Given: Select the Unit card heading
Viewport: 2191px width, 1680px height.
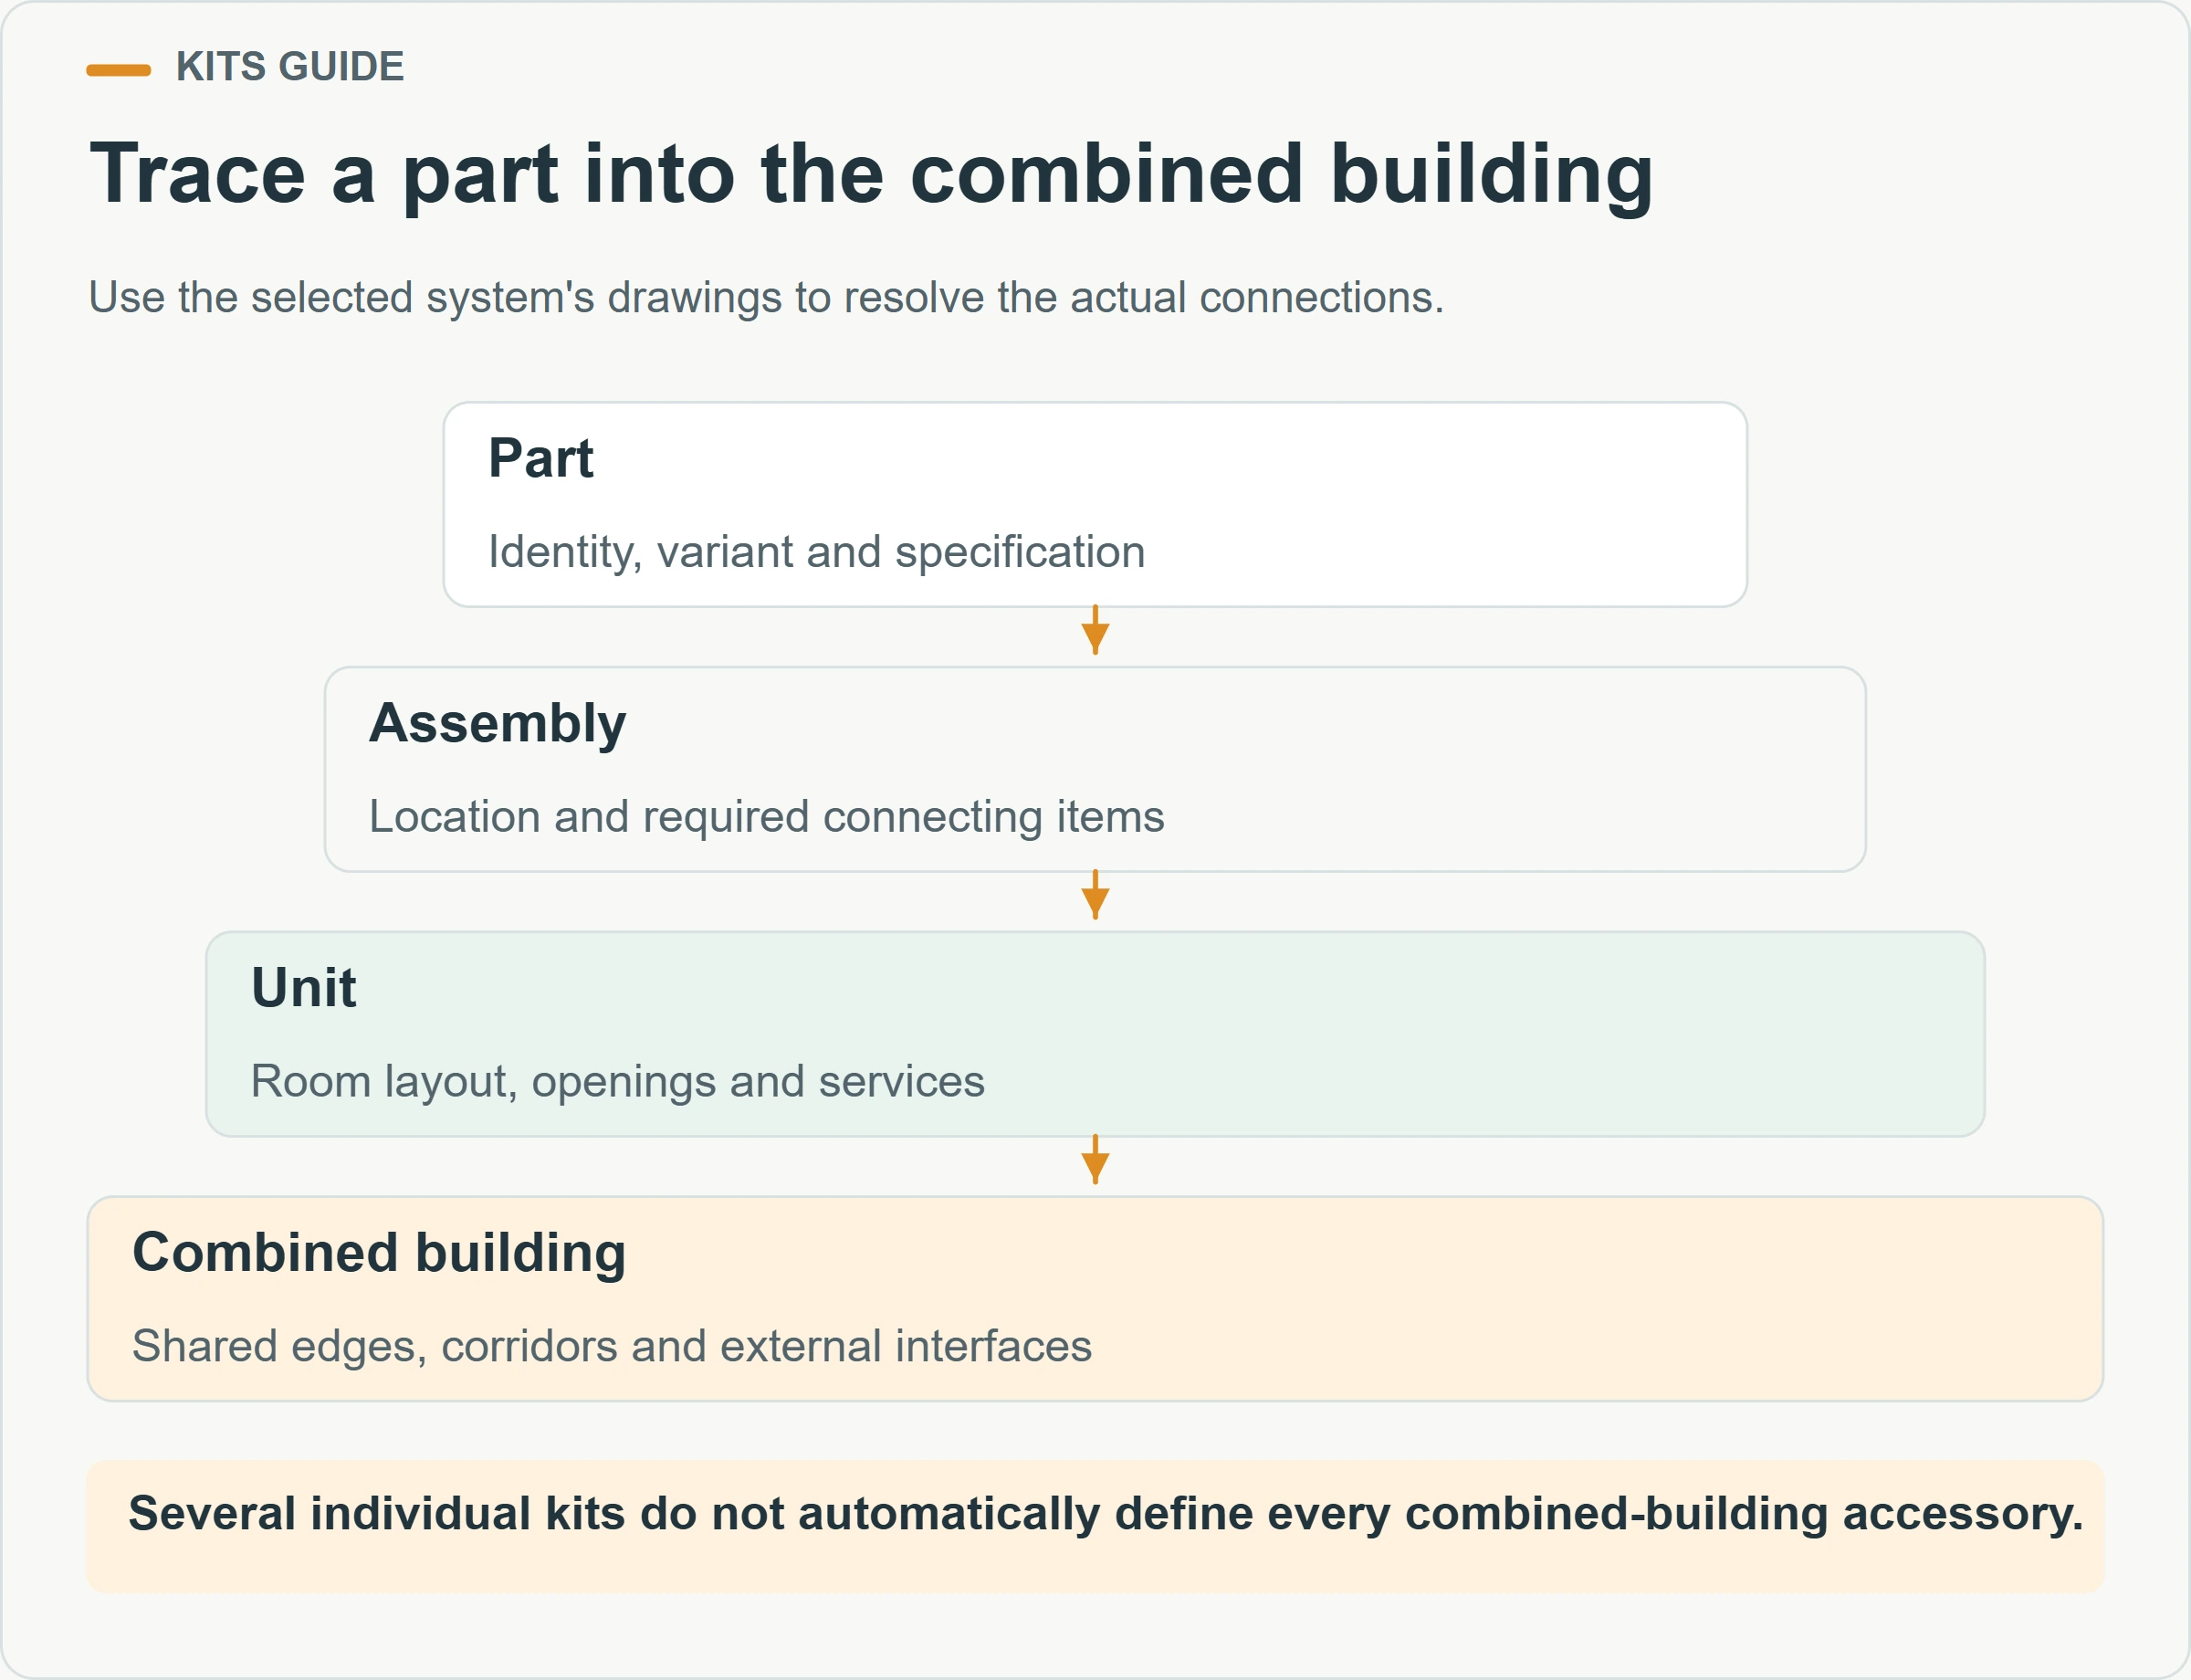Looking at the screenshot, I should 303,988.
